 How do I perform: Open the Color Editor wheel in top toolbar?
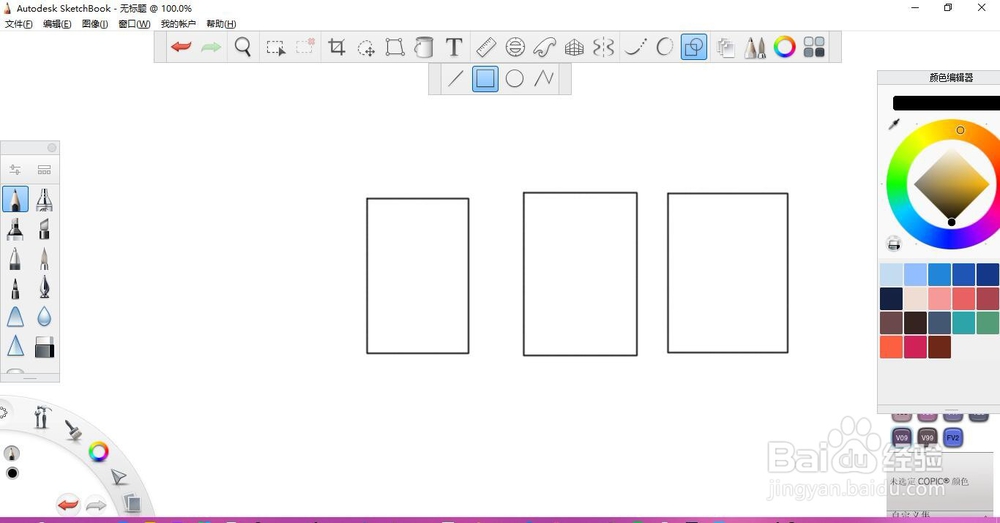(x=784, y=47)
